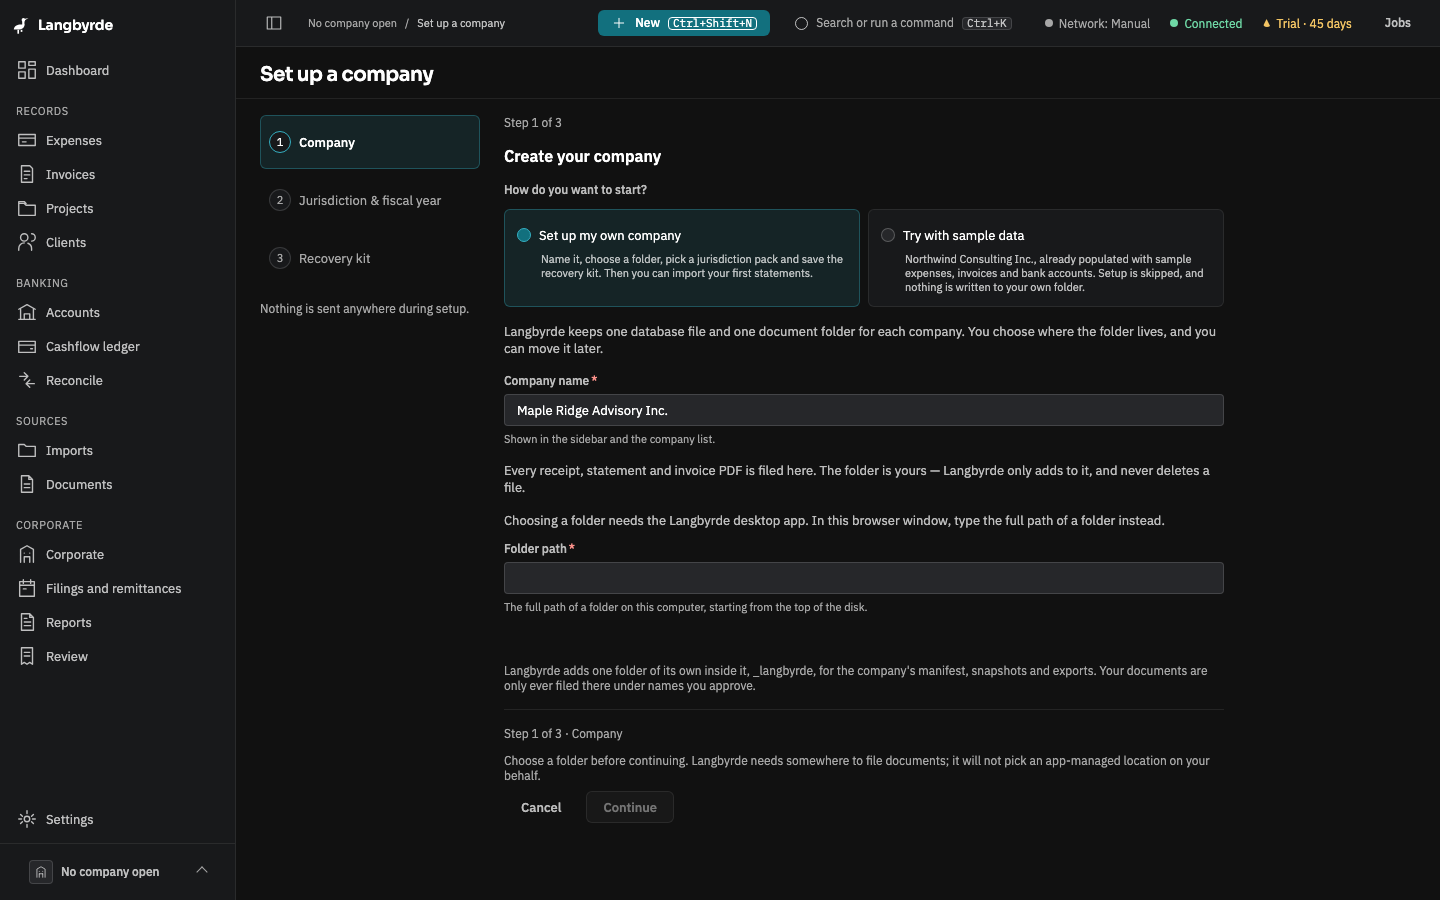Click the Reconcile arrows icon

pos(27,380)
